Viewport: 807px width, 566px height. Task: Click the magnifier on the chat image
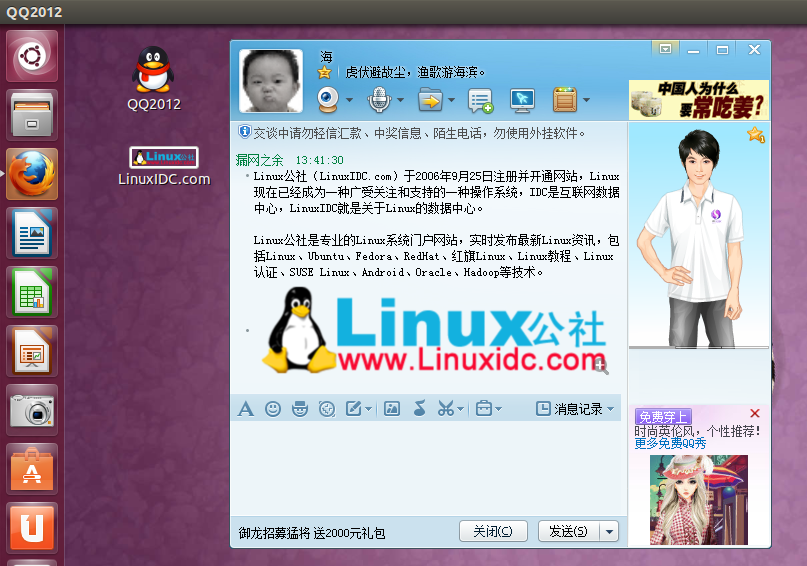601,366
